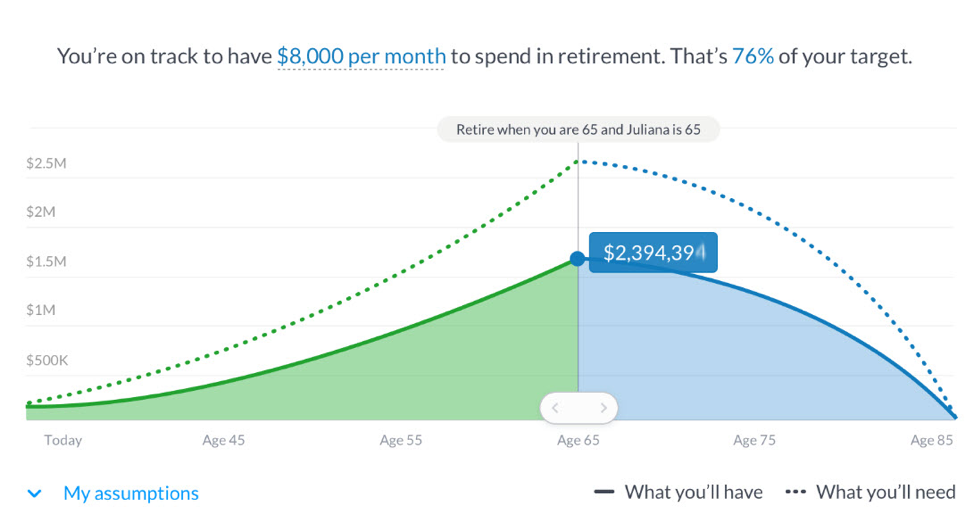The height and width of the screenshot is (531, 974).
Task: Click the Age 55 timeline label
Action: tap(400, 440)
